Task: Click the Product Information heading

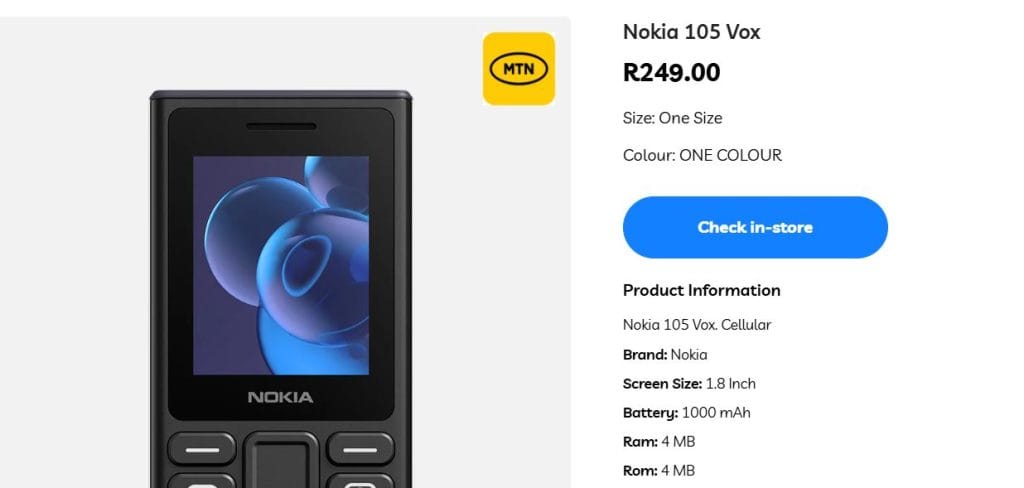Action: (701, 290)
